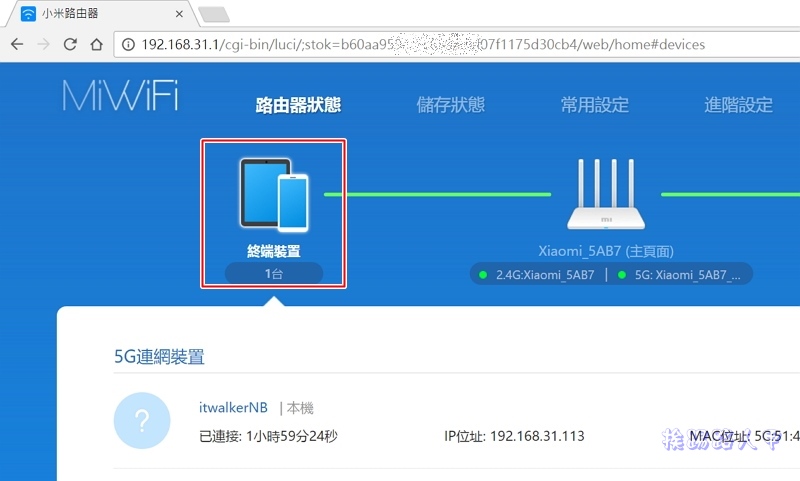800x481 pixels.
Task: Click Xiaomi_5AB7 (主頁面) router name
Action: pos(606,251)
